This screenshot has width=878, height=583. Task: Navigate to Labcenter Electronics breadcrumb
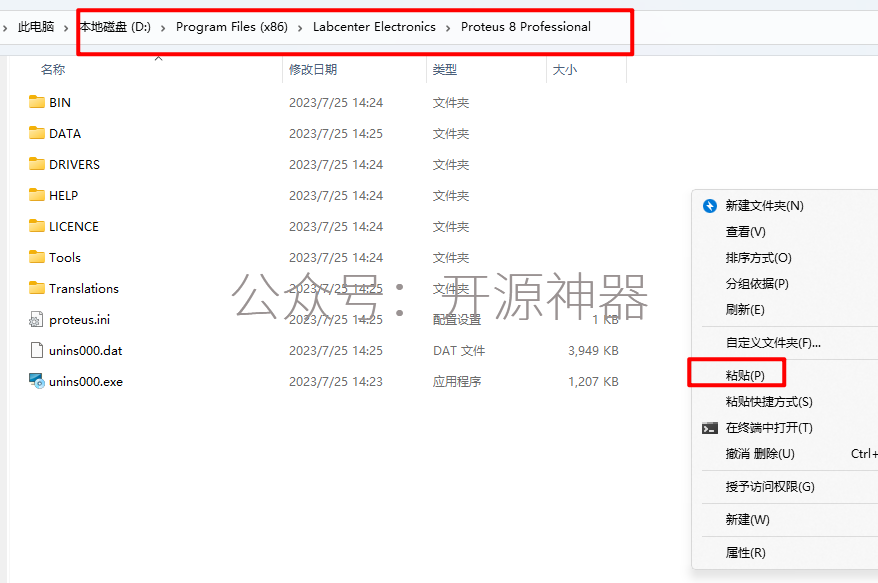pyautogui.click(x=374, y=27)
